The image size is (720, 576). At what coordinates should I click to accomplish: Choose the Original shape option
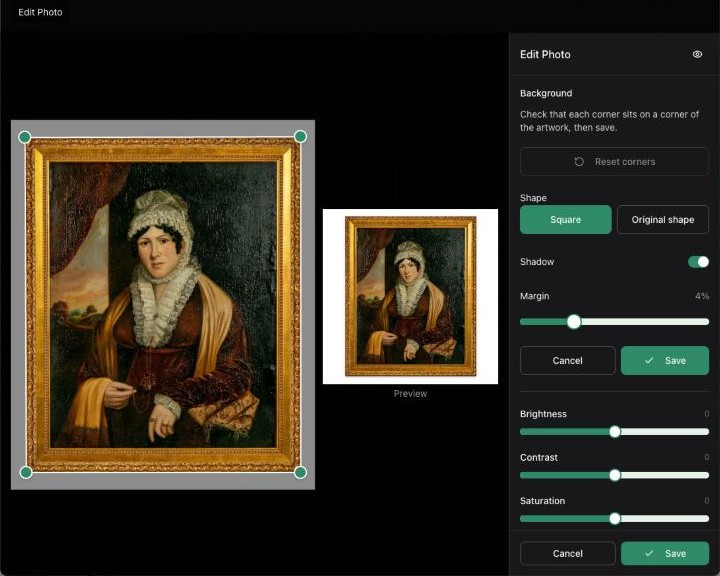pos(663,220)
